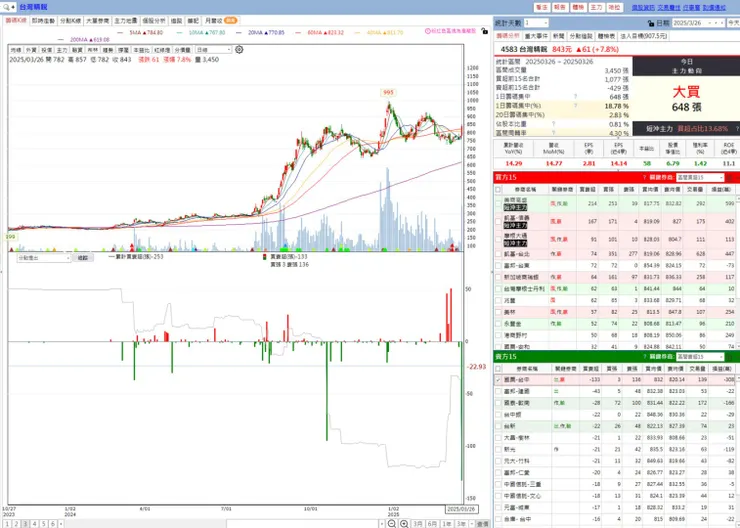The width and height of the screenshot is (740, 528).
Task: Switch to the 月營收 tab
Action: point(221,21)
